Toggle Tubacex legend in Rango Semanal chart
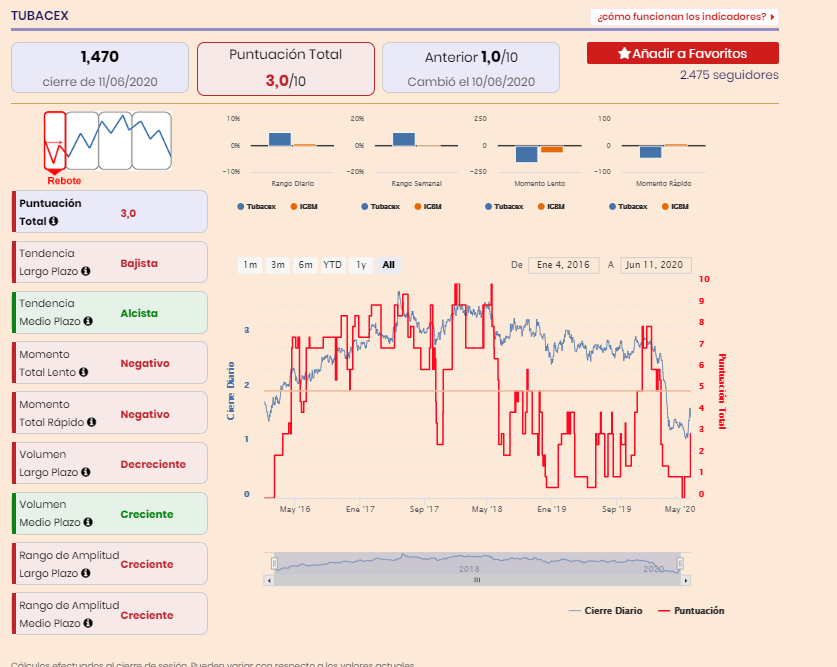 point(380,207)
